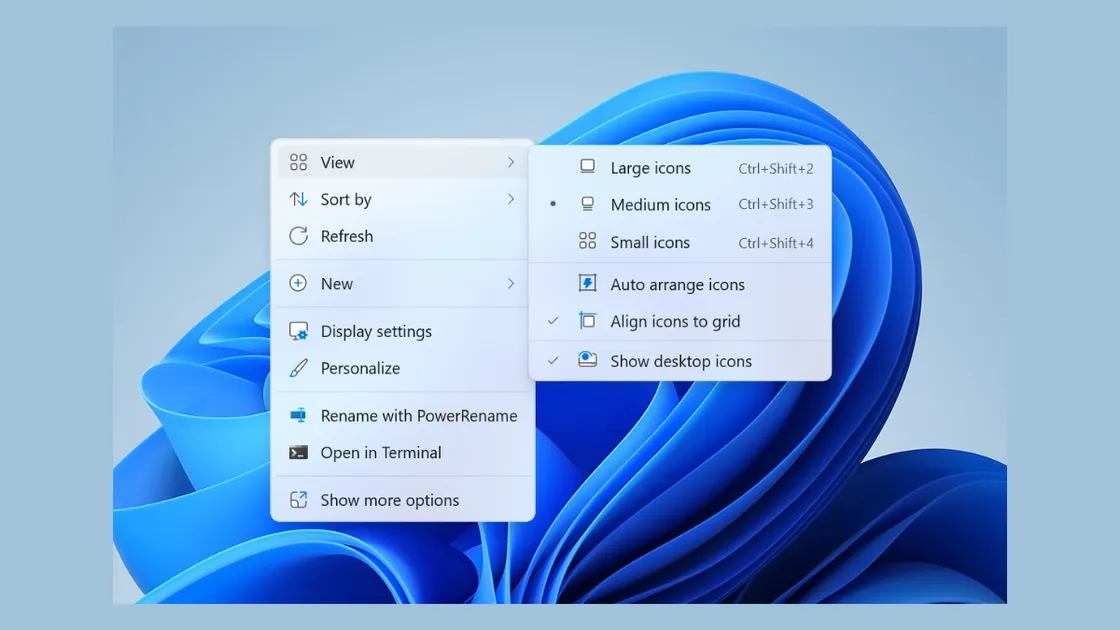Screen dimensions: 1120x630
Task: Open Display settings
Action: pos(375,330)
